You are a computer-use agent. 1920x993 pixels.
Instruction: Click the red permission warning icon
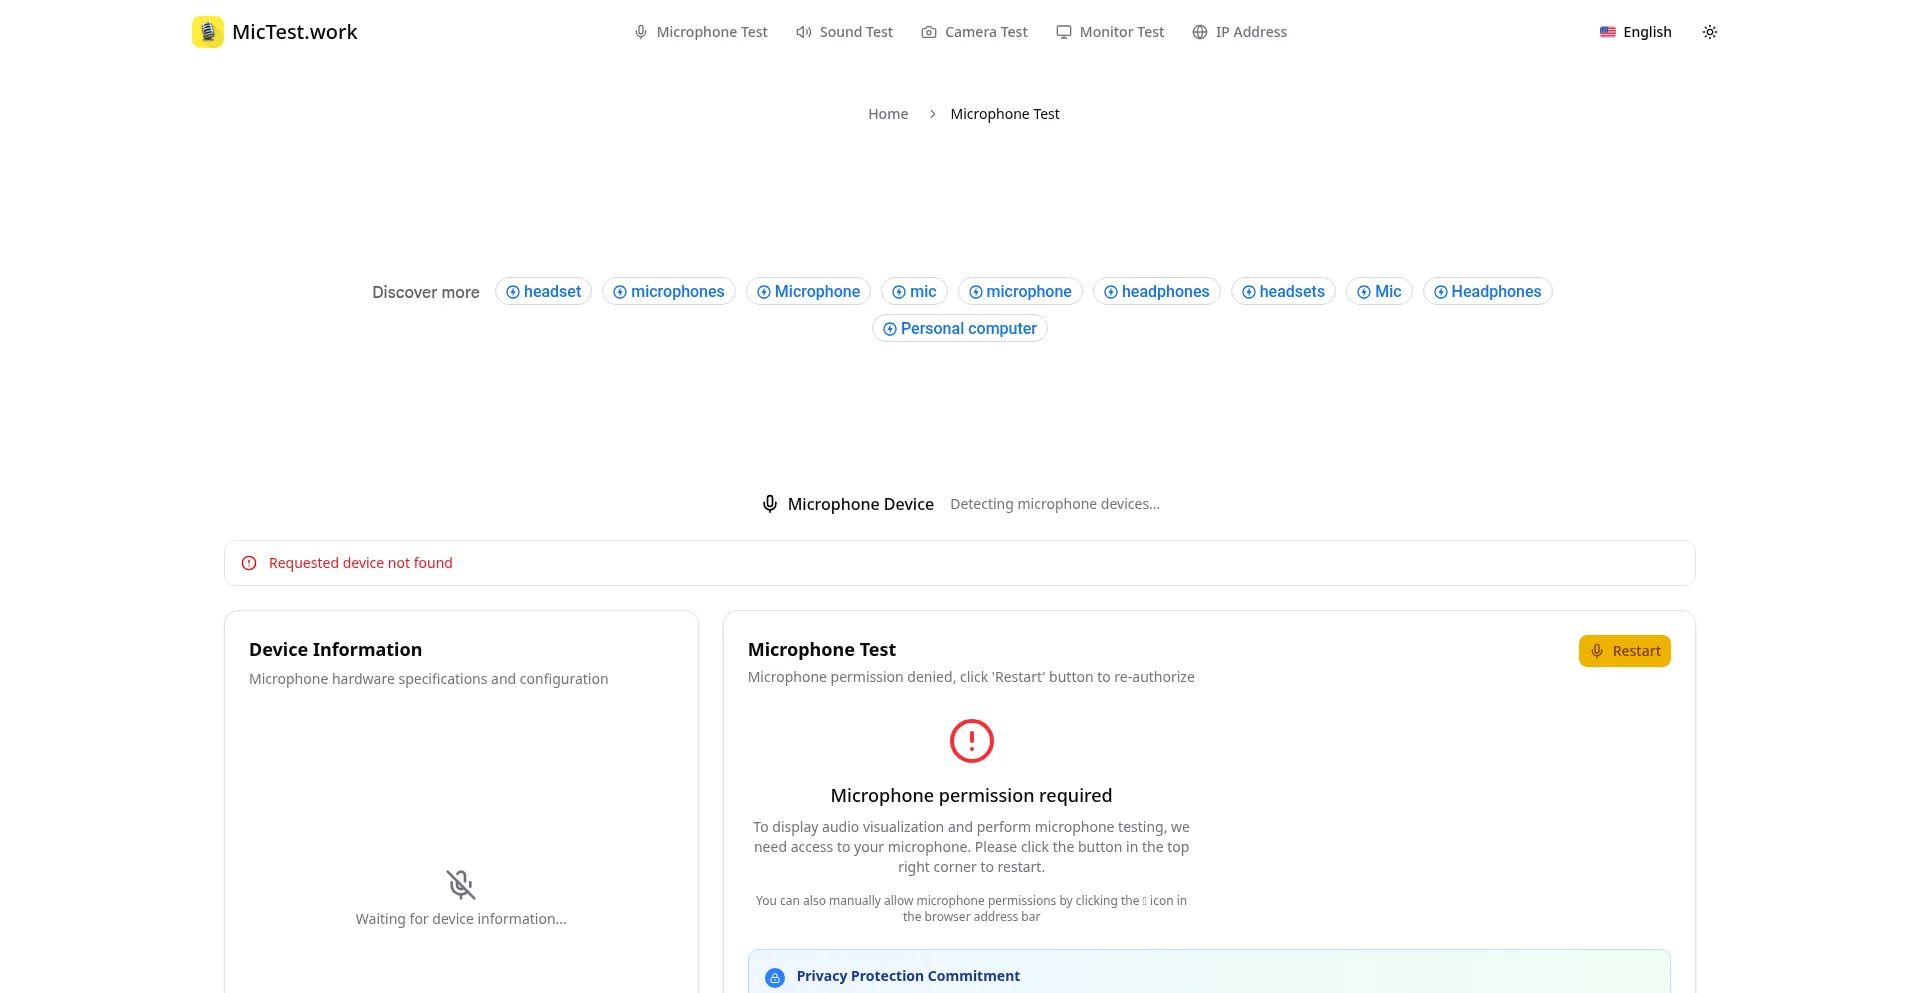(971, 741)
